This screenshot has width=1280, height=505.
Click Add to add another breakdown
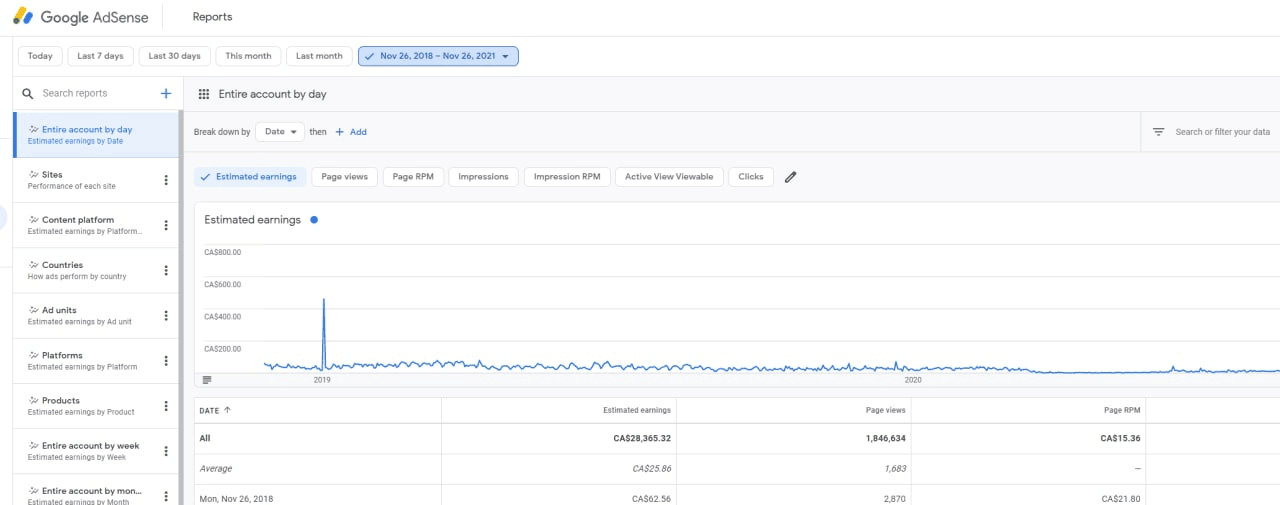(351, 132)
